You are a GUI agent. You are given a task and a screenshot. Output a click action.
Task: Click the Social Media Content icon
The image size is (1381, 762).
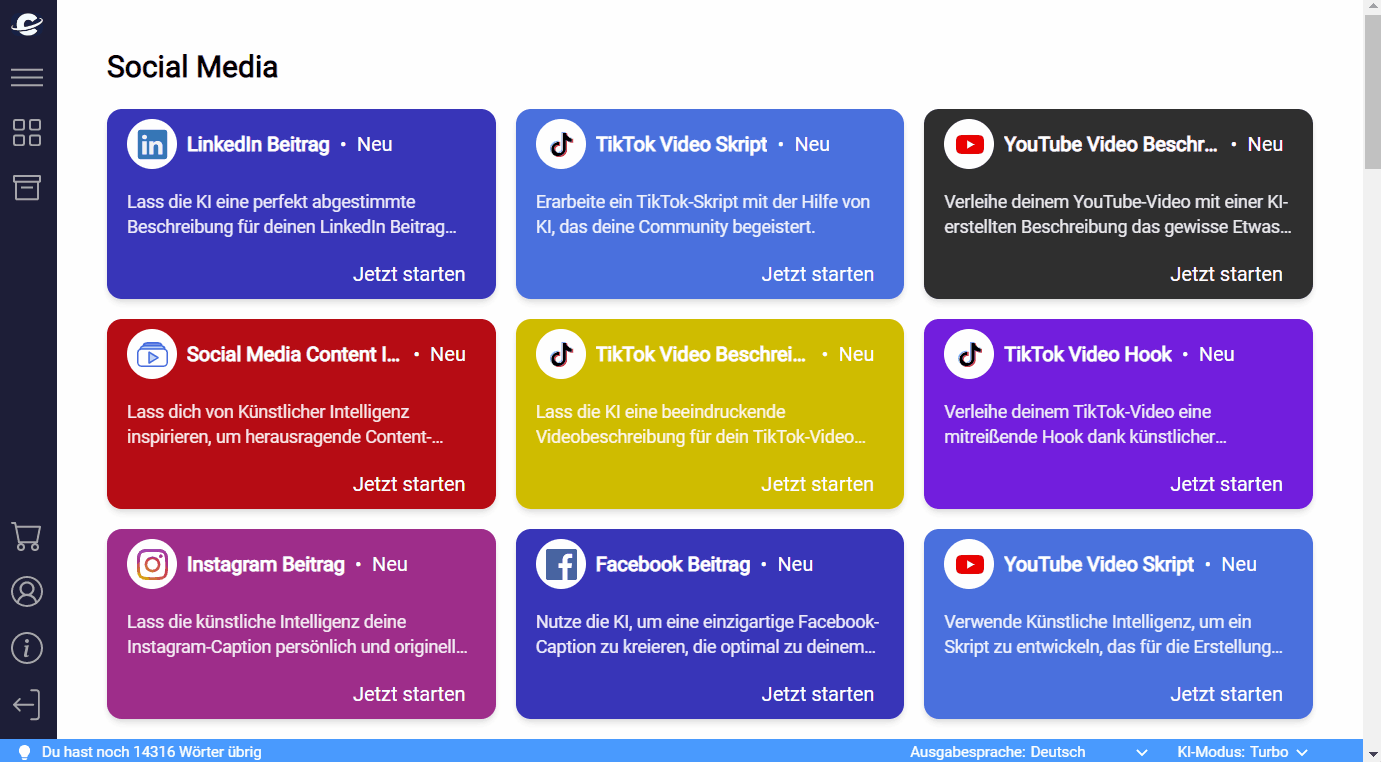click(152, 354)
